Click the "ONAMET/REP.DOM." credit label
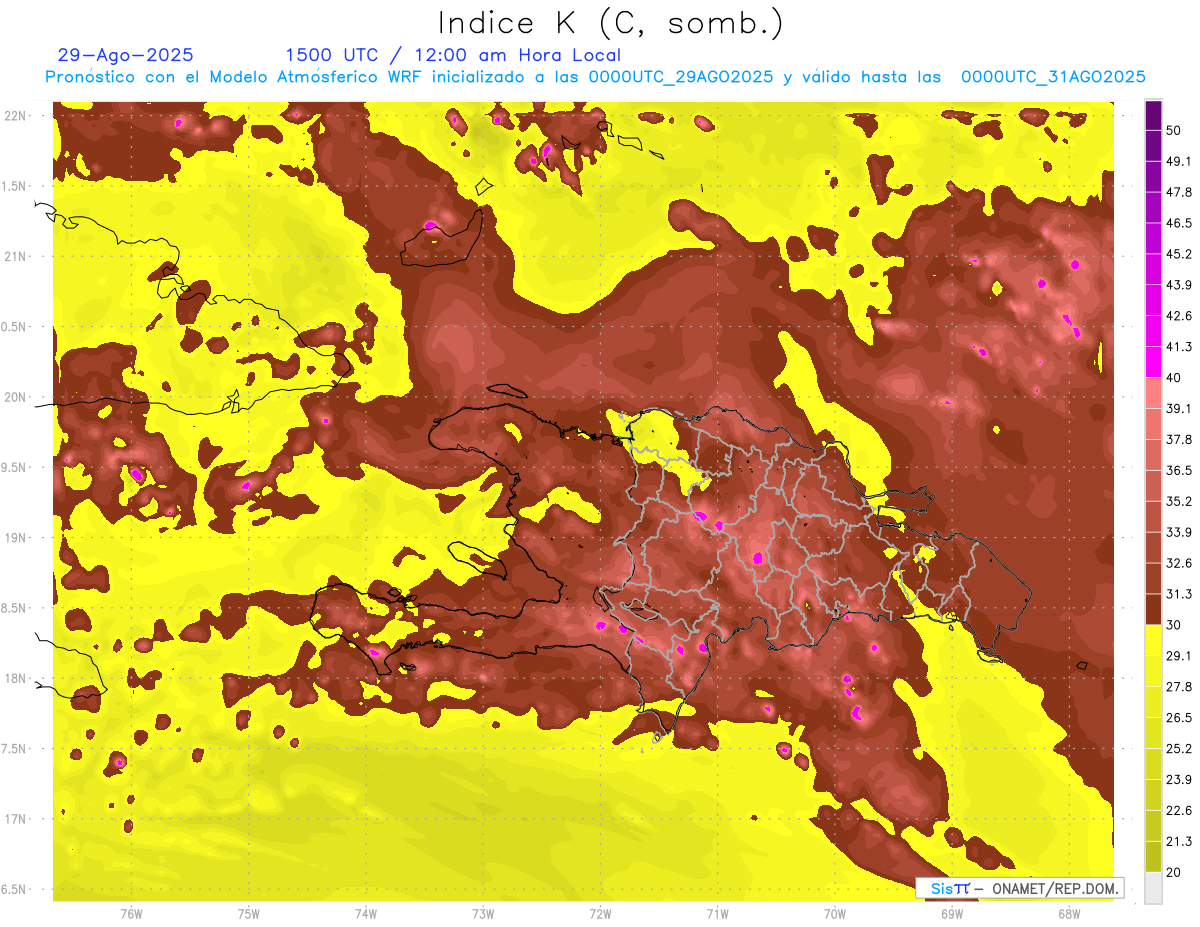The image size is (1200, 927). click(x=1054, y=888)
